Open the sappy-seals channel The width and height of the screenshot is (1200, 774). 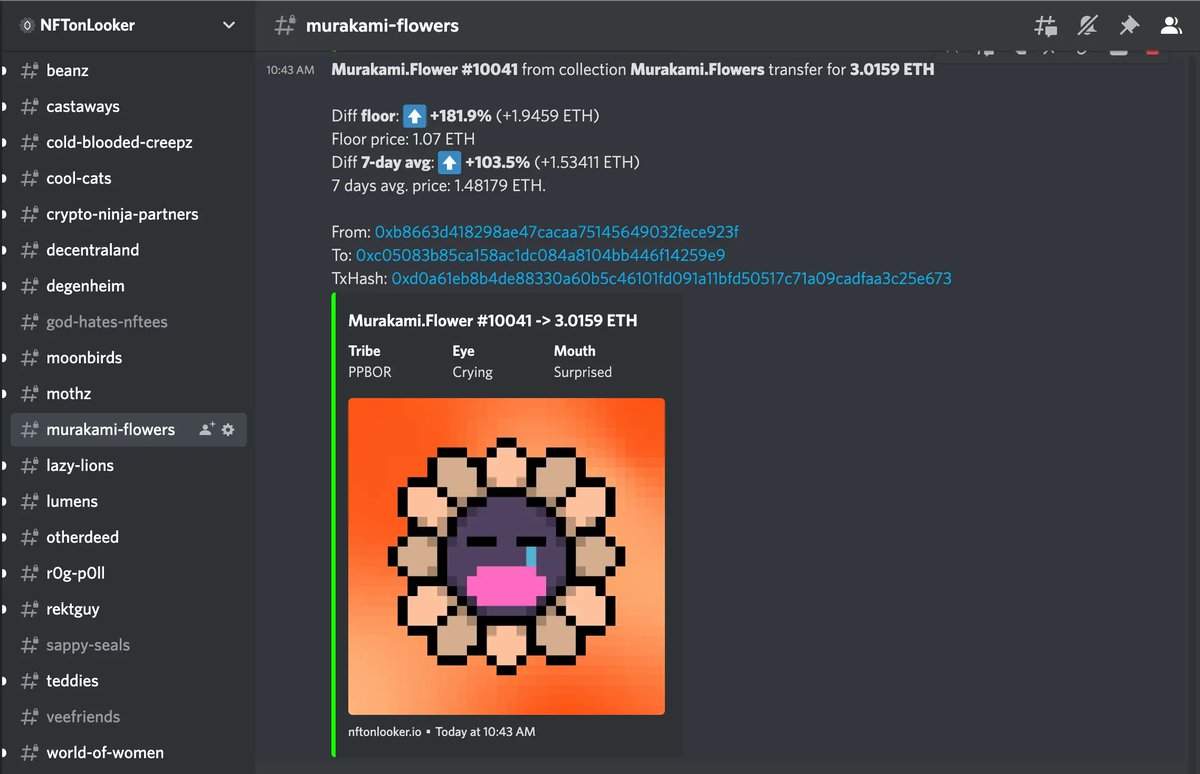[x=128, y=645]
